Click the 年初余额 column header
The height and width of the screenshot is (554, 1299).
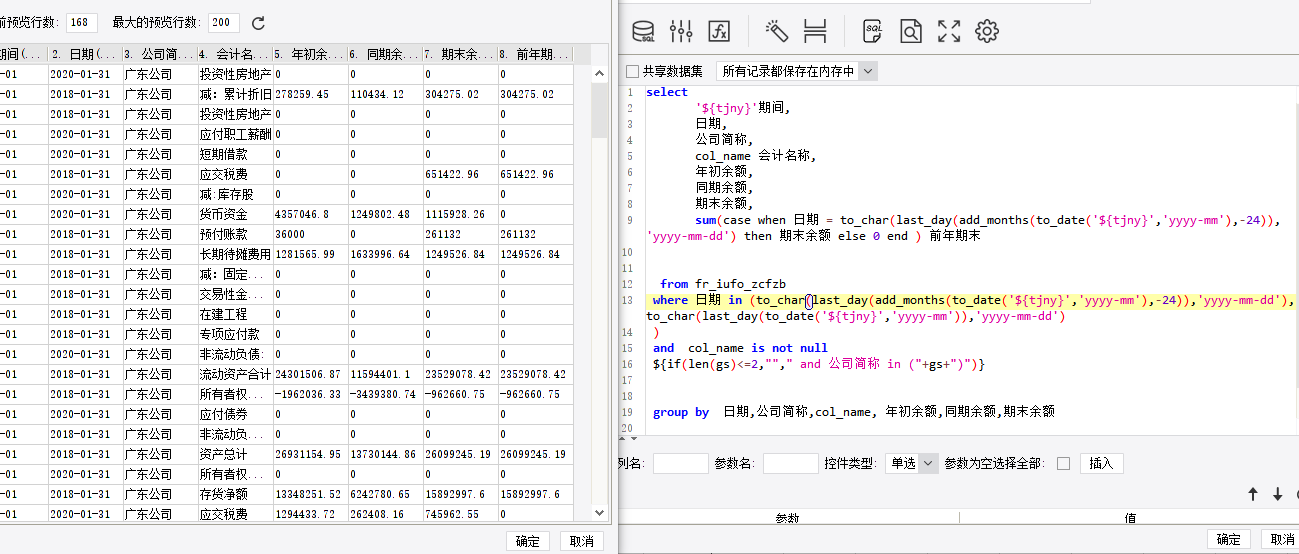[x=309, y=54]
